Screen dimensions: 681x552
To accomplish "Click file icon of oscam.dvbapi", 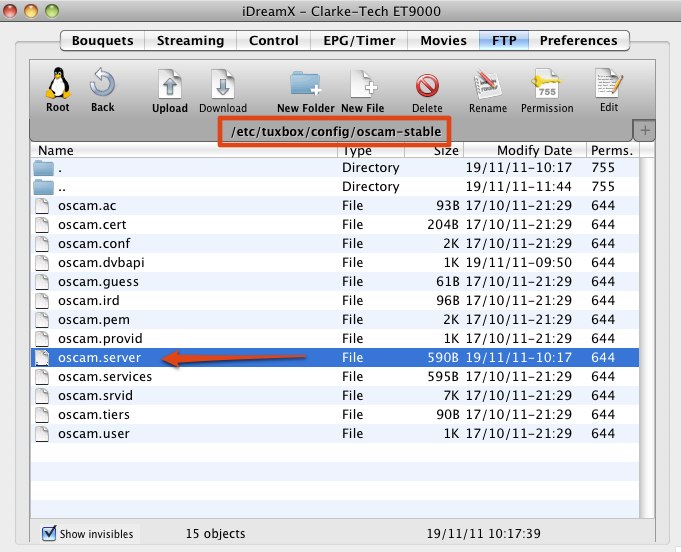I will pos(42,263).
